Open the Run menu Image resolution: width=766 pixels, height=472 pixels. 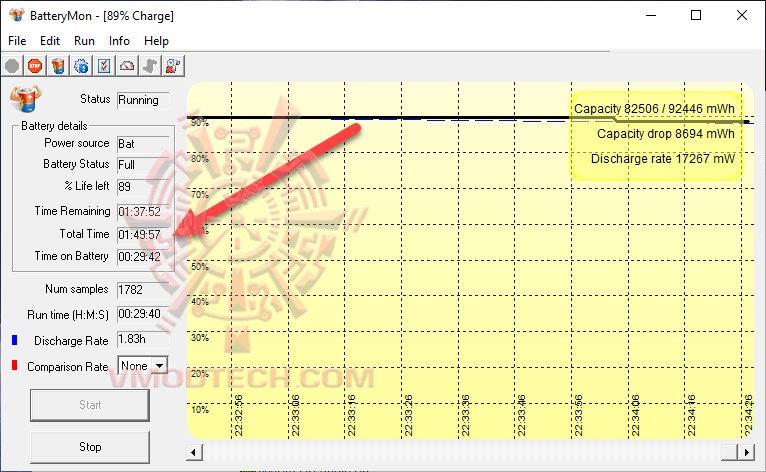pos(85,41)
